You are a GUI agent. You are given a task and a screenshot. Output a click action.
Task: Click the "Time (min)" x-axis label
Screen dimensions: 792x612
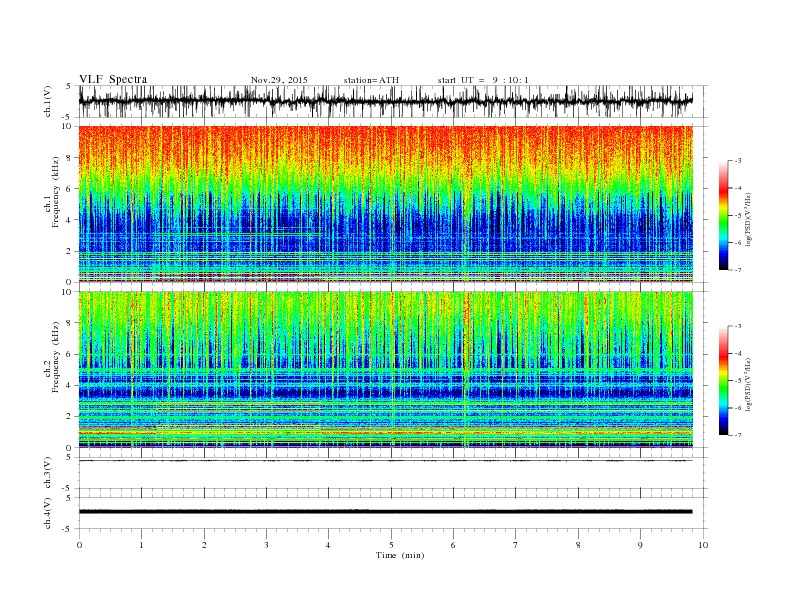click(400, 555)
